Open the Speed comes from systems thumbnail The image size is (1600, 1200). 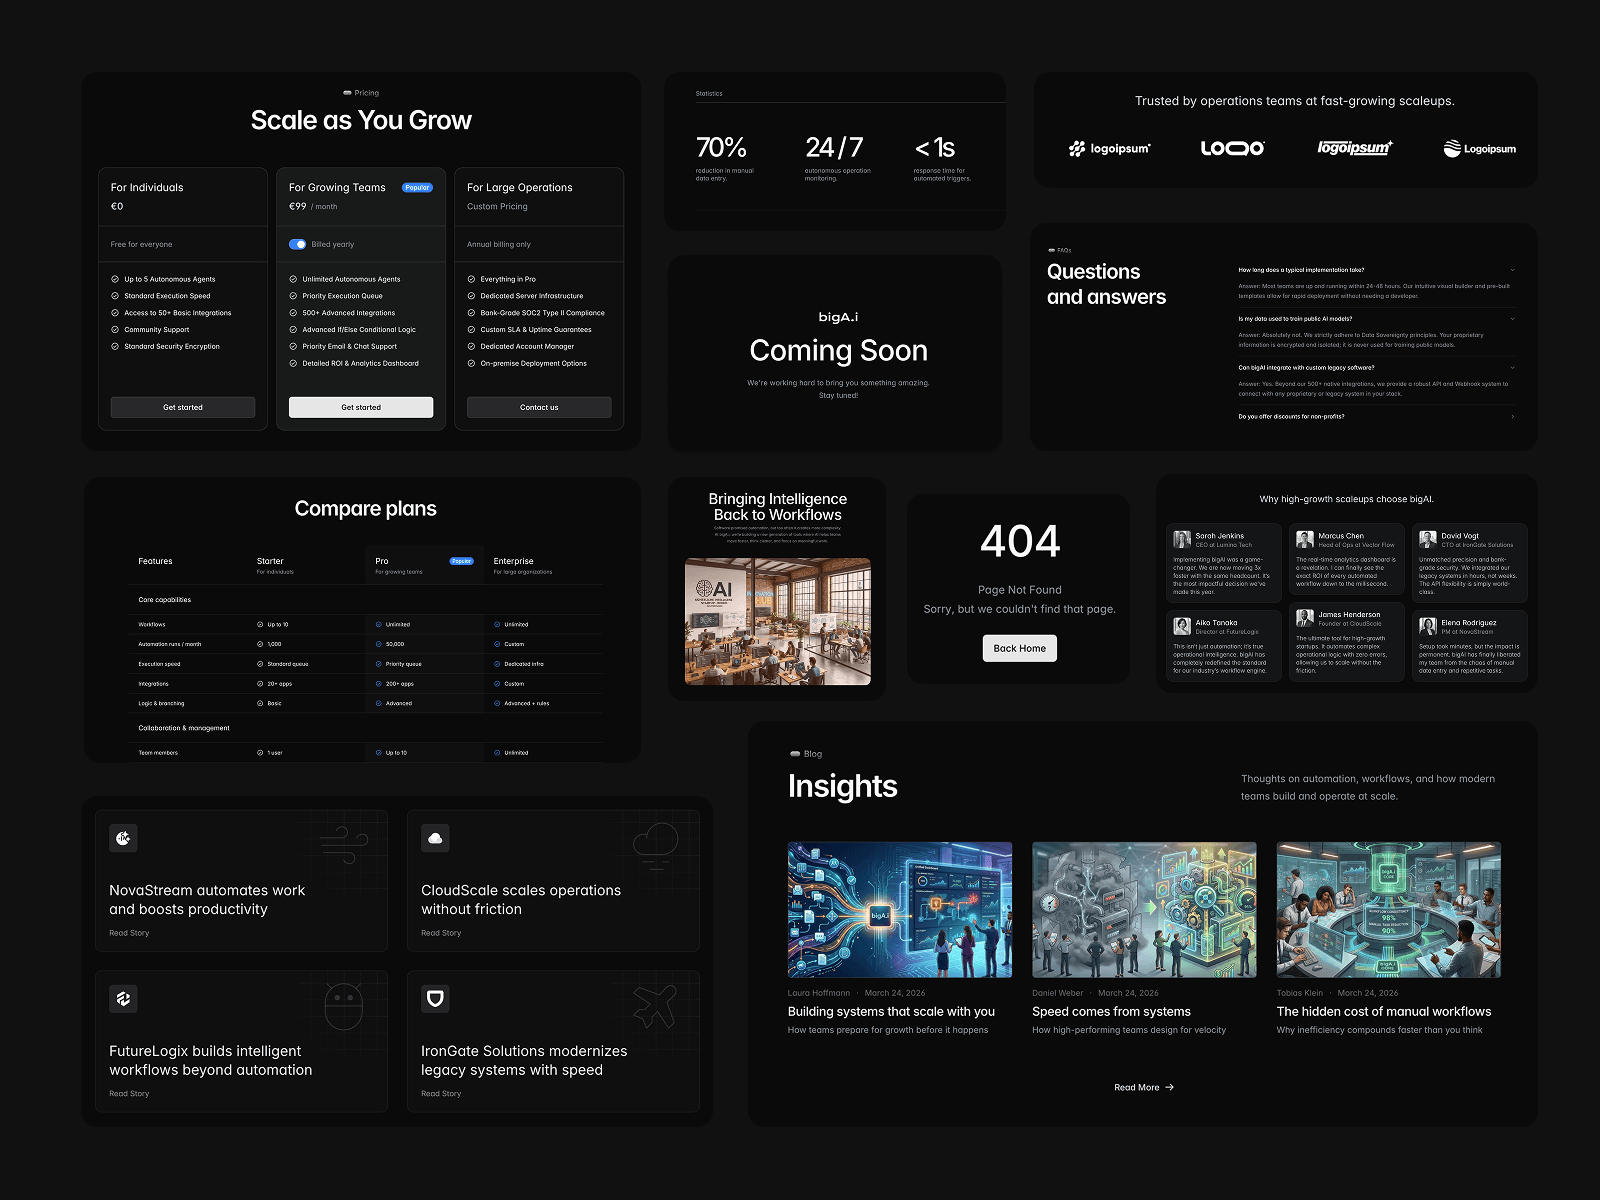pyautogui.click(x=1144, y=910)
